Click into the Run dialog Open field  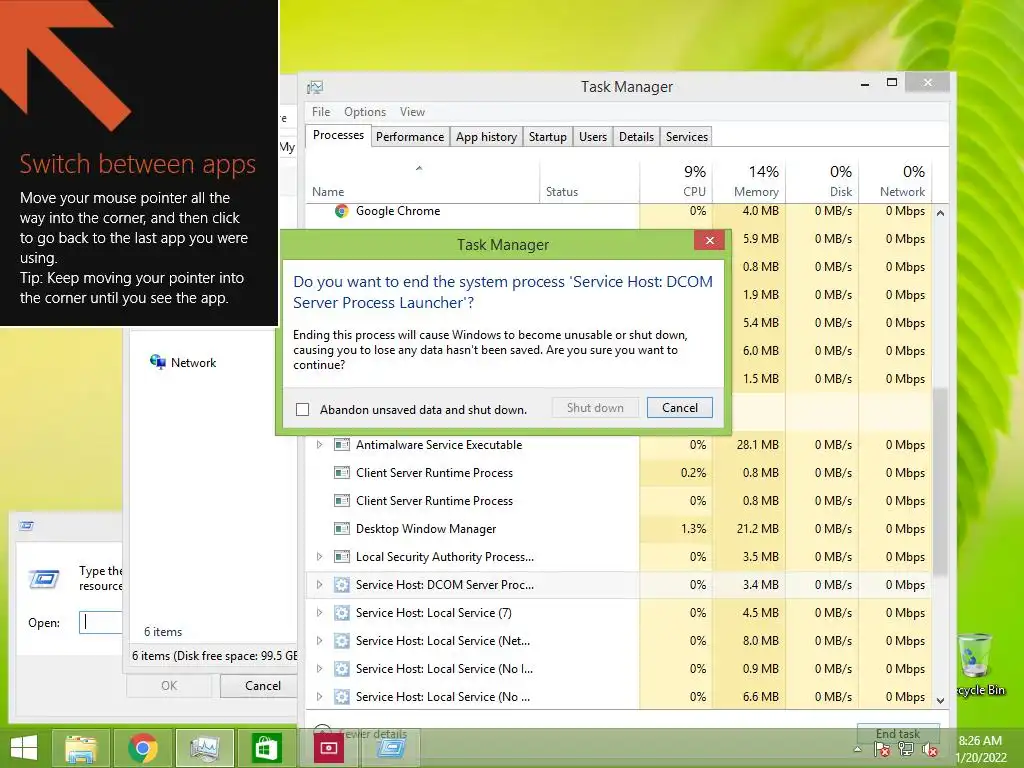(101, 622)
